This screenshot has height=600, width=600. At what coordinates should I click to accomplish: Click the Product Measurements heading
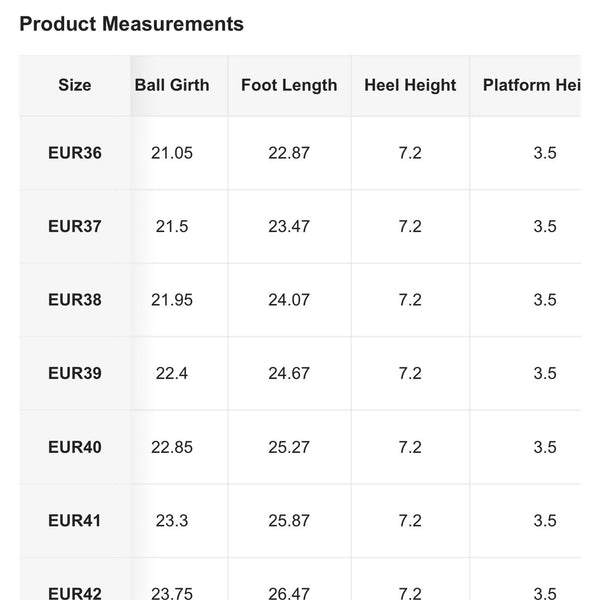click(x=131, y=24)
